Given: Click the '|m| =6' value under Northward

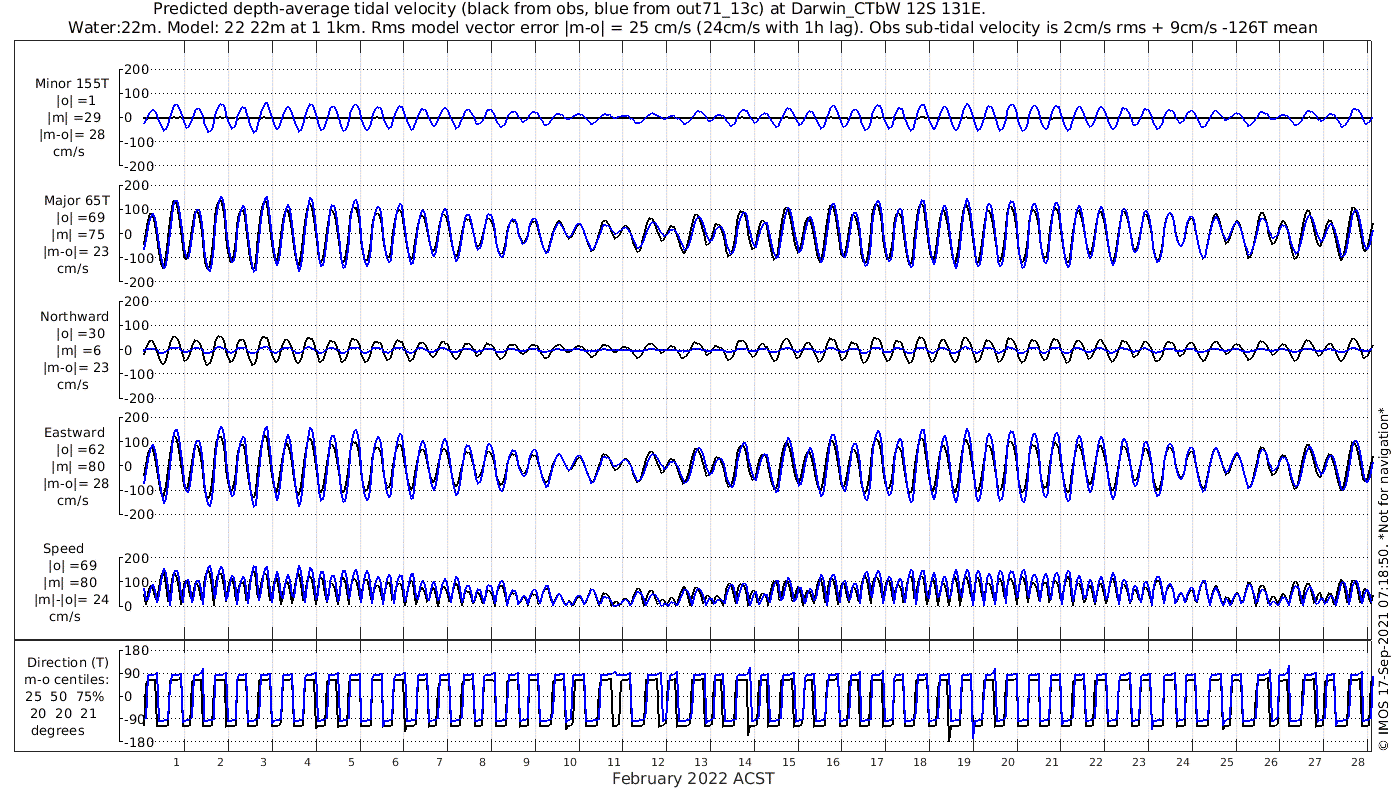Looking at the screenshot, I should (x=79, y=350).
